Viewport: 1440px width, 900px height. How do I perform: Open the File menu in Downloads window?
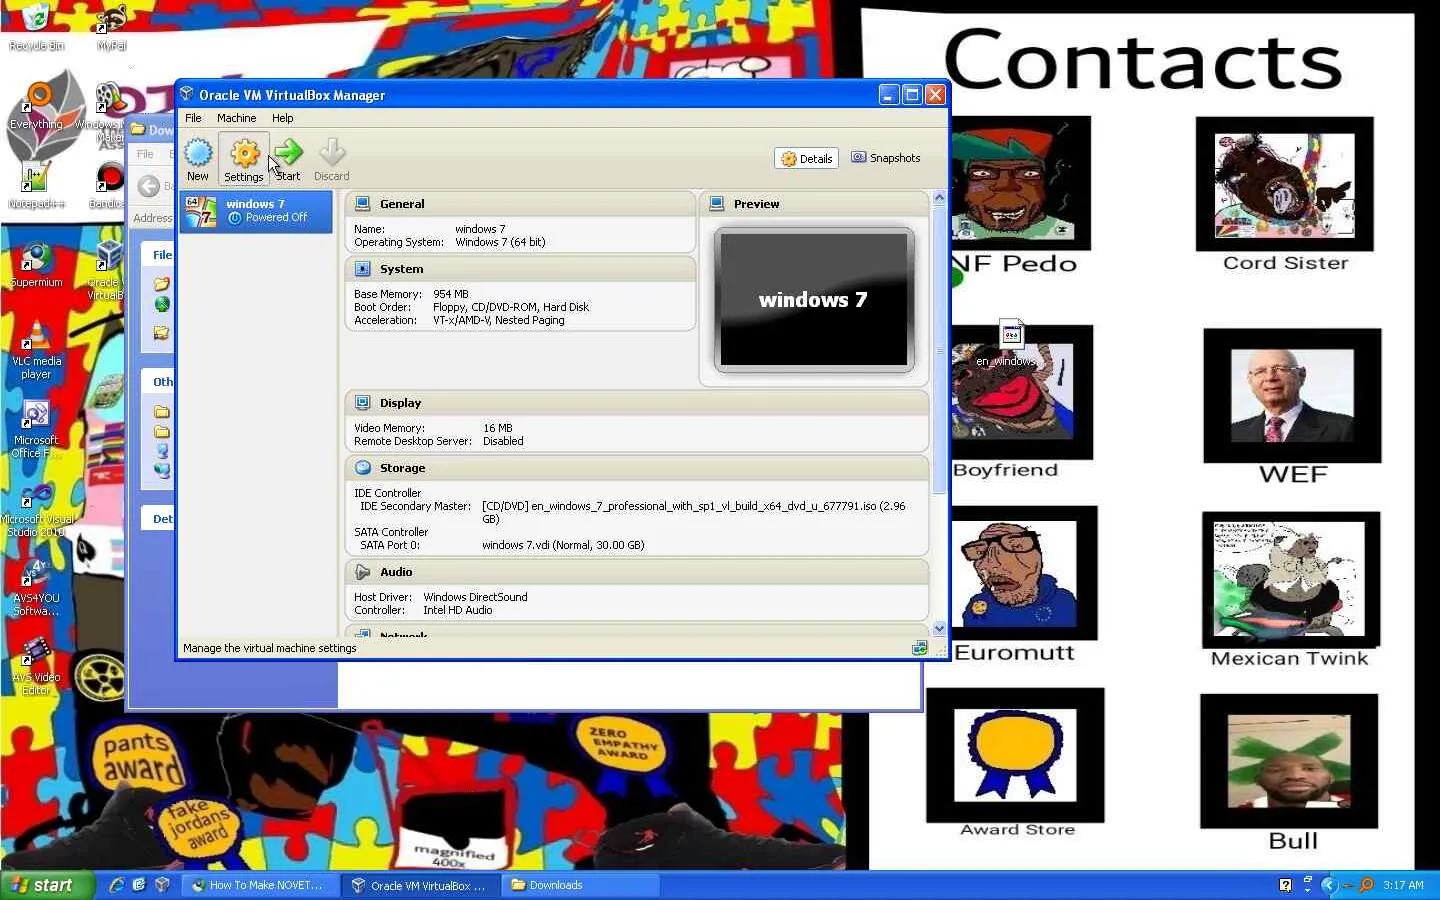145,154
